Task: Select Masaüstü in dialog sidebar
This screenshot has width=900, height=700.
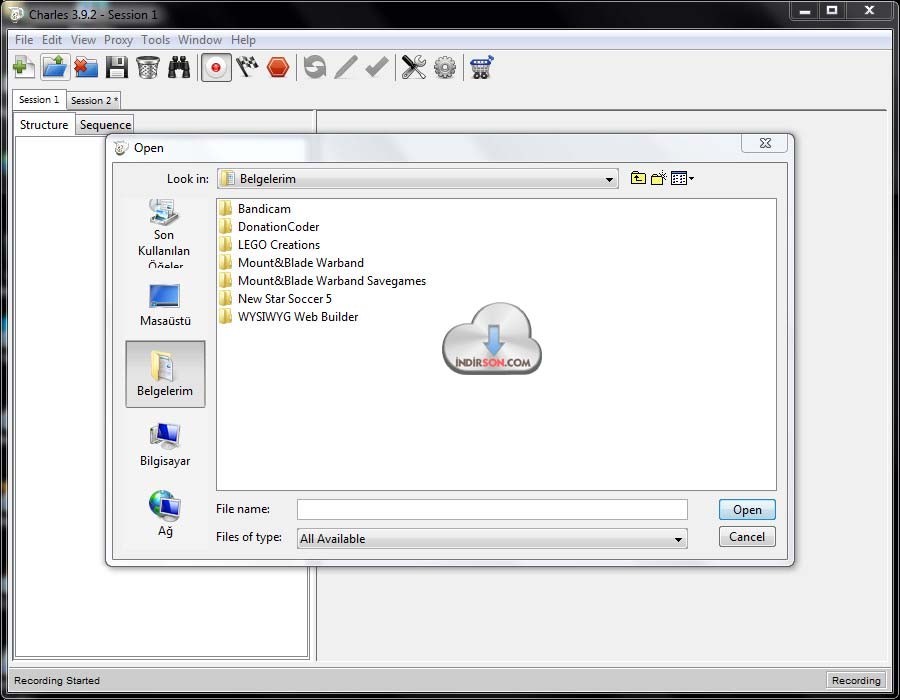Action: (165, 305)
